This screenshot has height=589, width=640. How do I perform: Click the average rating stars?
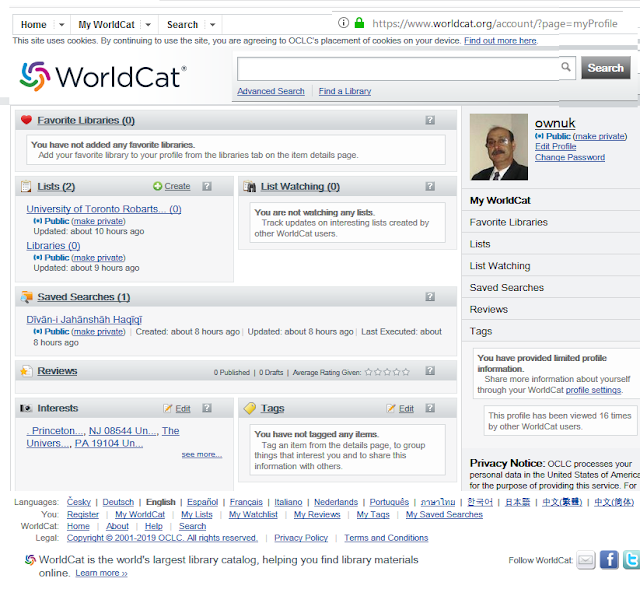(387, 372)
